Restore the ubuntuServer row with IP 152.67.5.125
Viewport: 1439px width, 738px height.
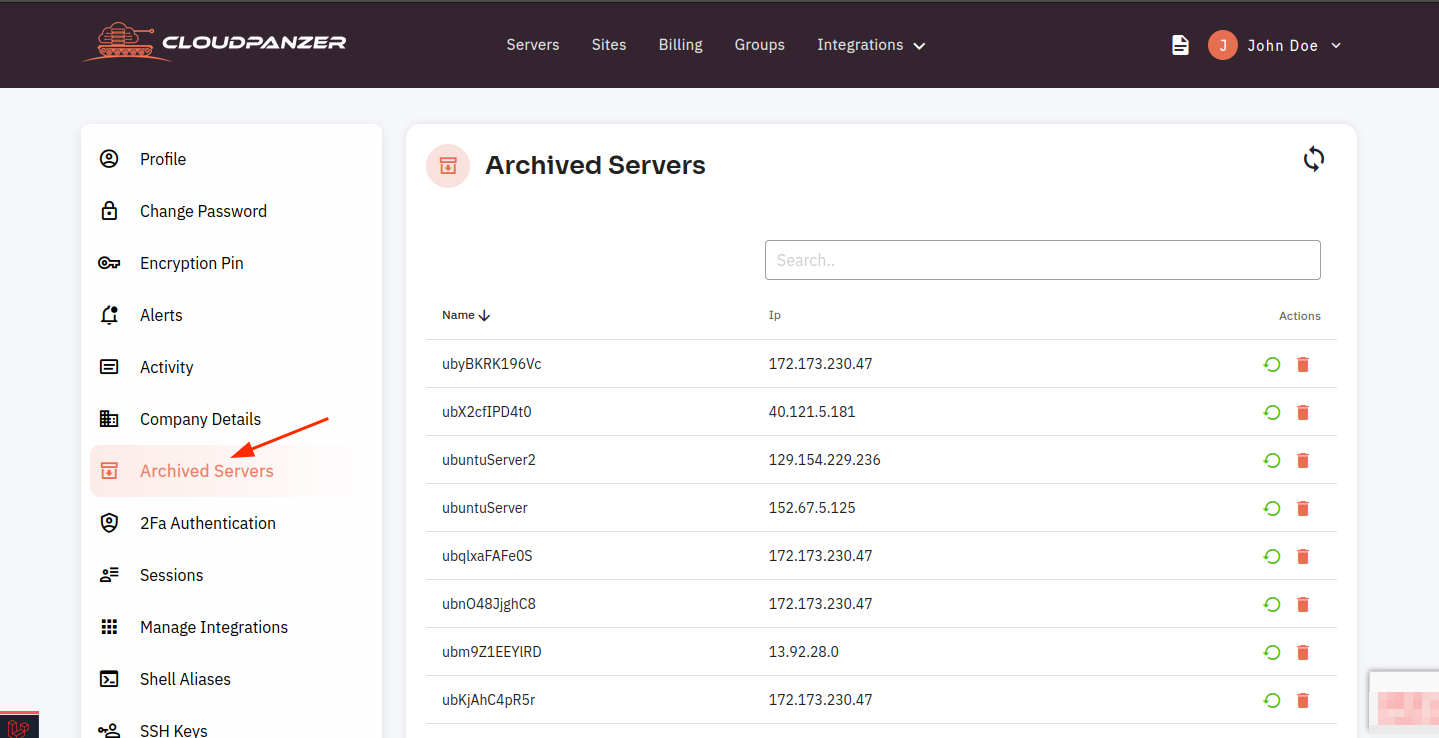[x=1272, y=508]
